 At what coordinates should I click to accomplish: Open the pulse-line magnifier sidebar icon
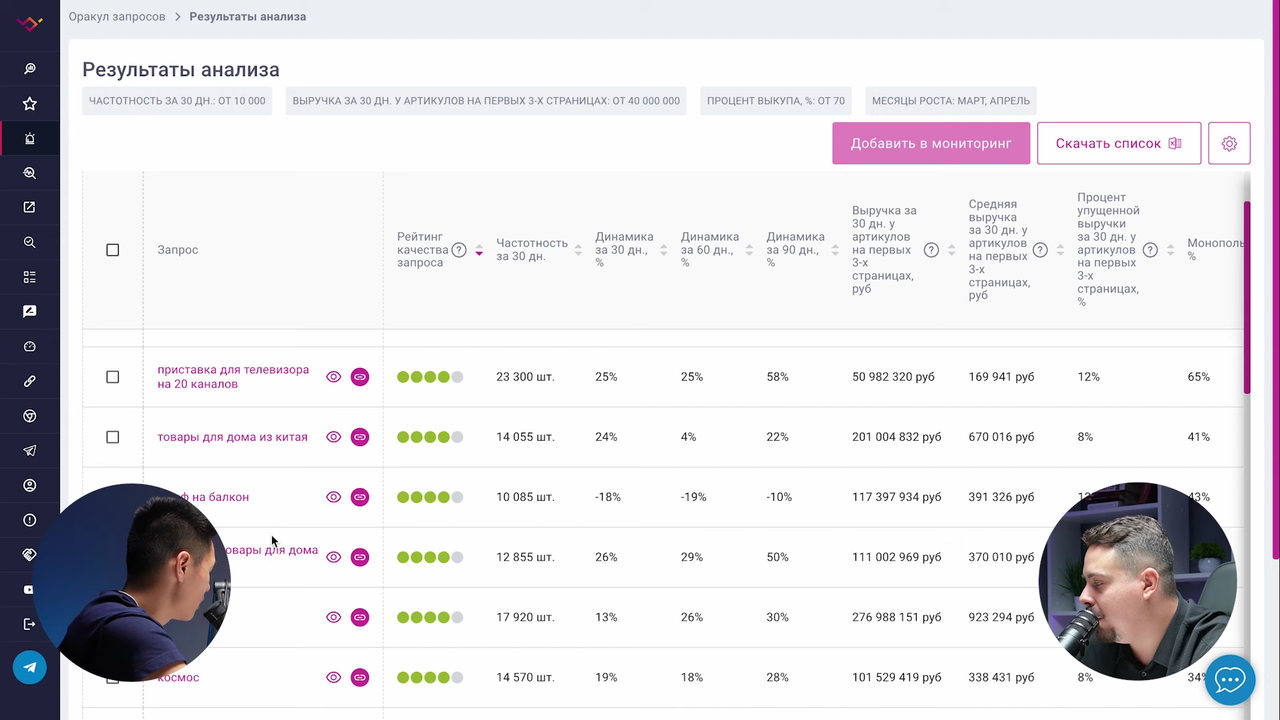click(30, 173)
